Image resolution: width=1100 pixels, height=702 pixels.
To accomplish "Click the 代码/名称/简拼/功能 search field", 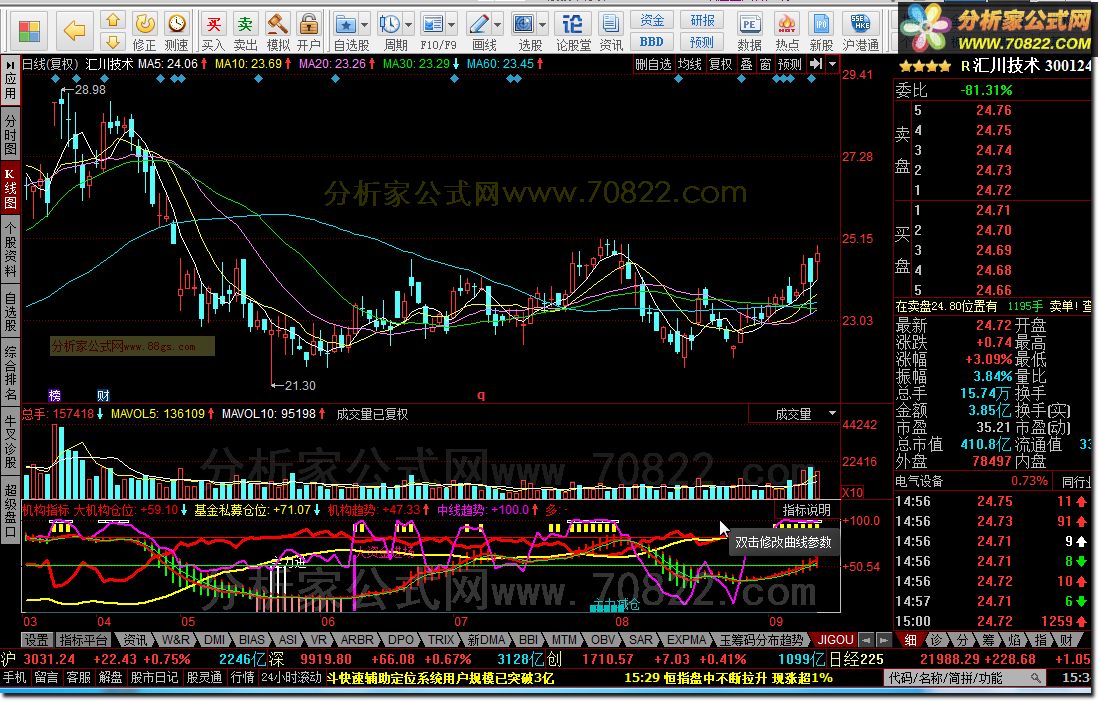I will (965, 678).
